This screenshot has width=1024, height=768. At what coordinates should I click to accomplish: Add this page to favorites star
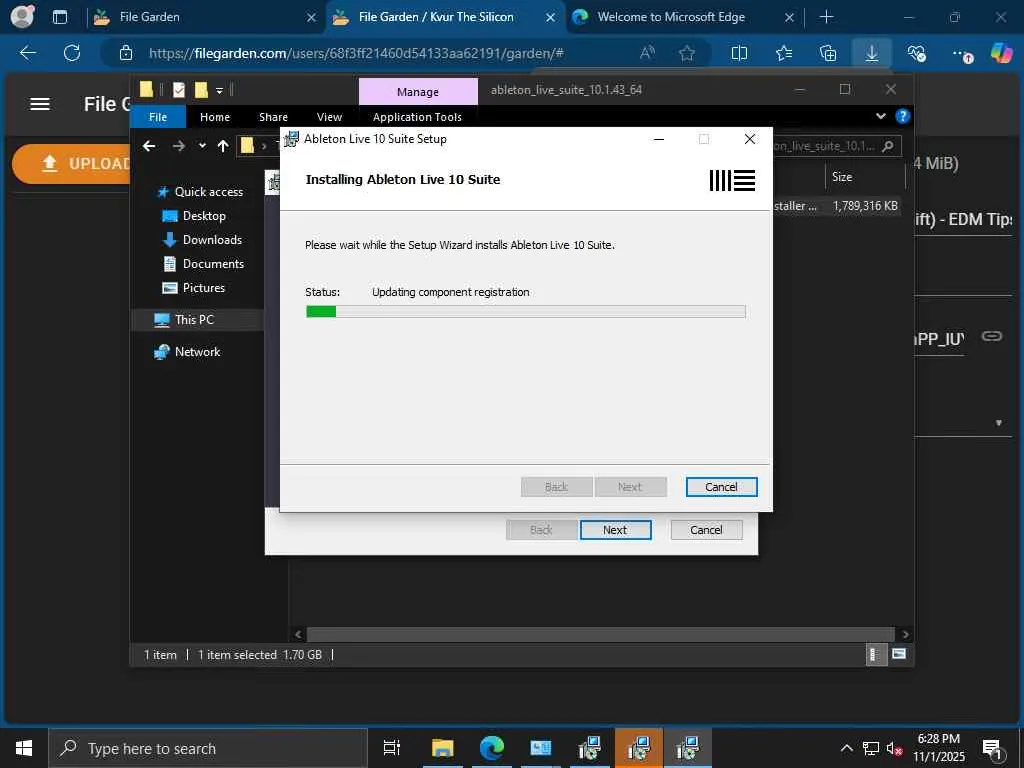coord(686,54)
